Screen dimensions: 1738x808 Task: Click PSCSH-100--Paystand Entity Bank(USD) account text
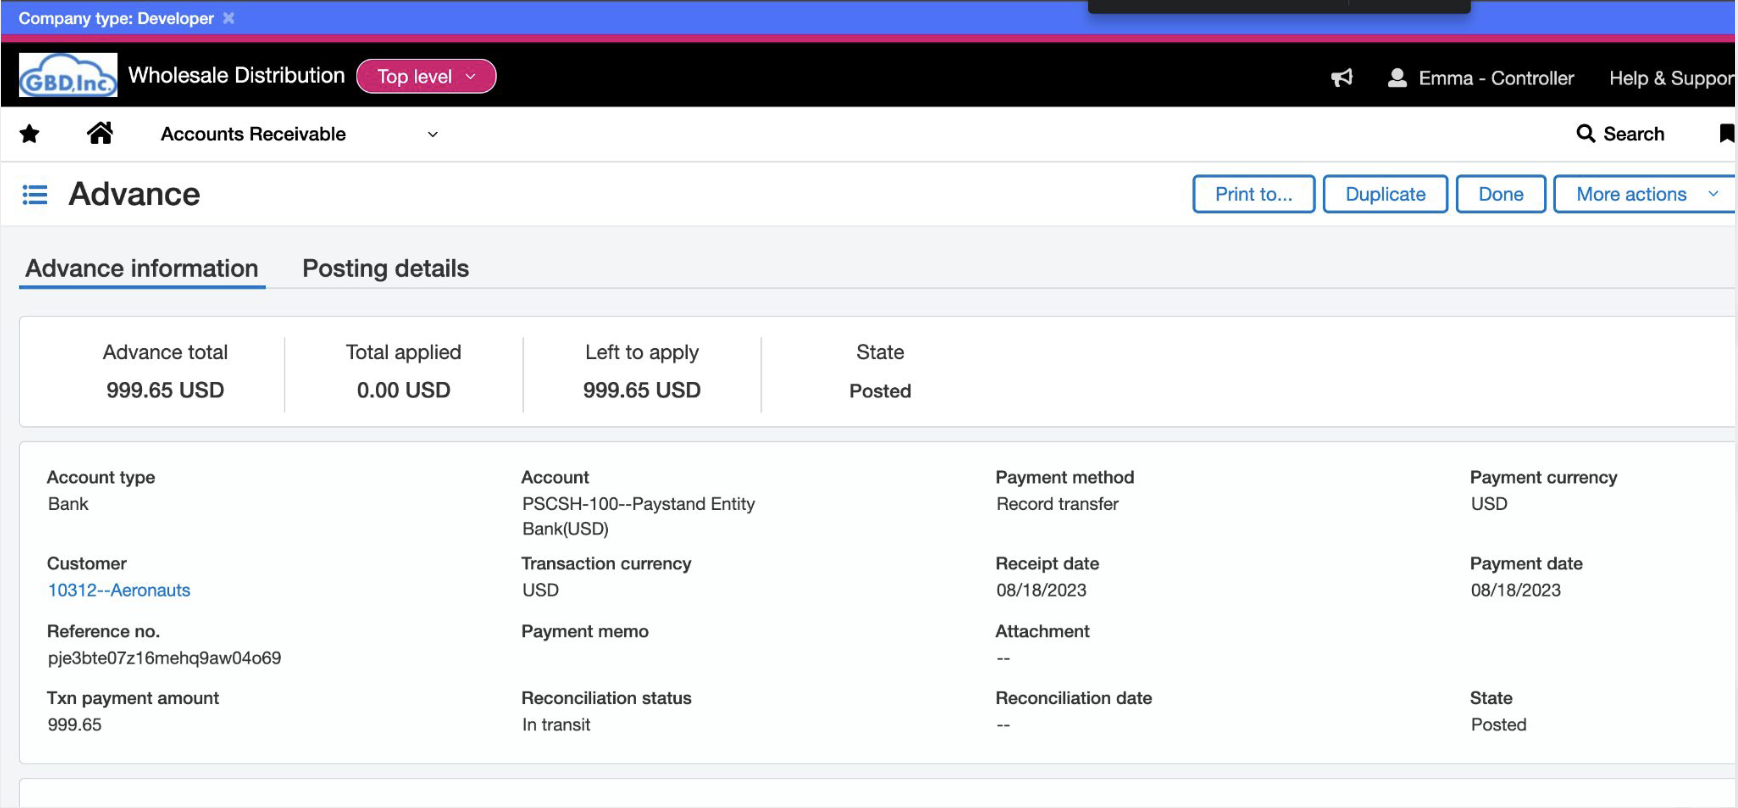point(638,516)
